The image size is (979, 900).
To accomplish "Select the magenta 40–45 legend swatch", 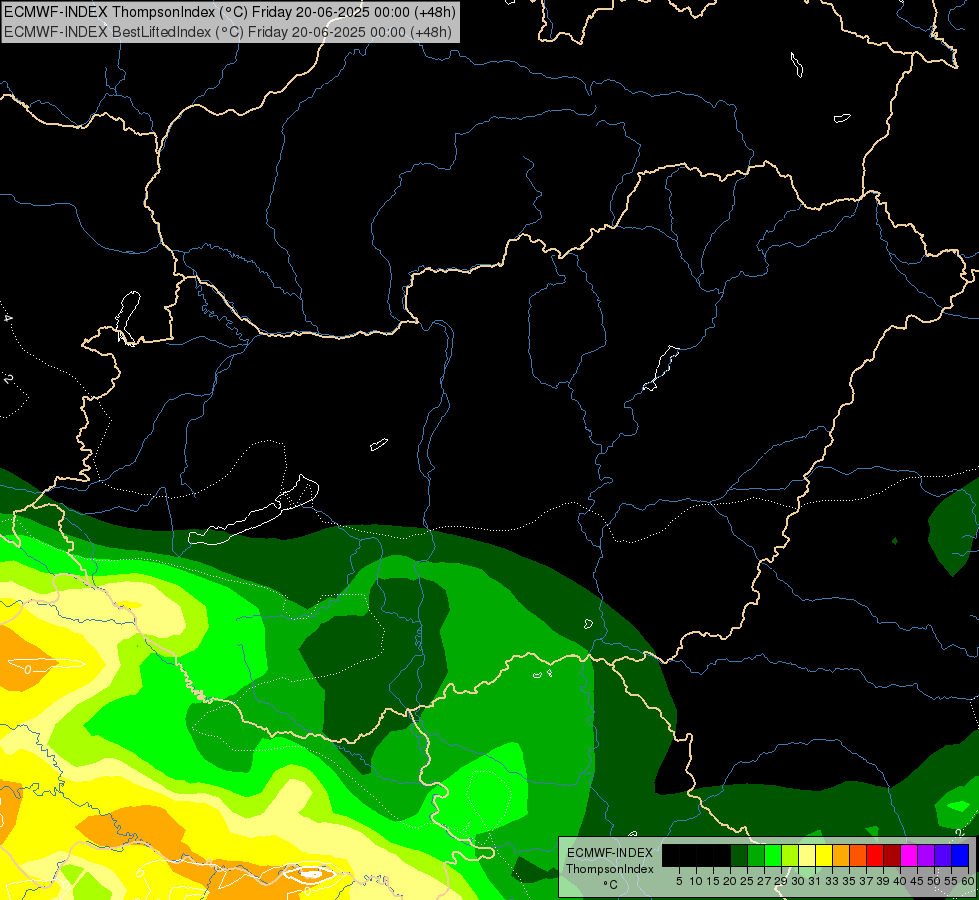I will point(909,855).
